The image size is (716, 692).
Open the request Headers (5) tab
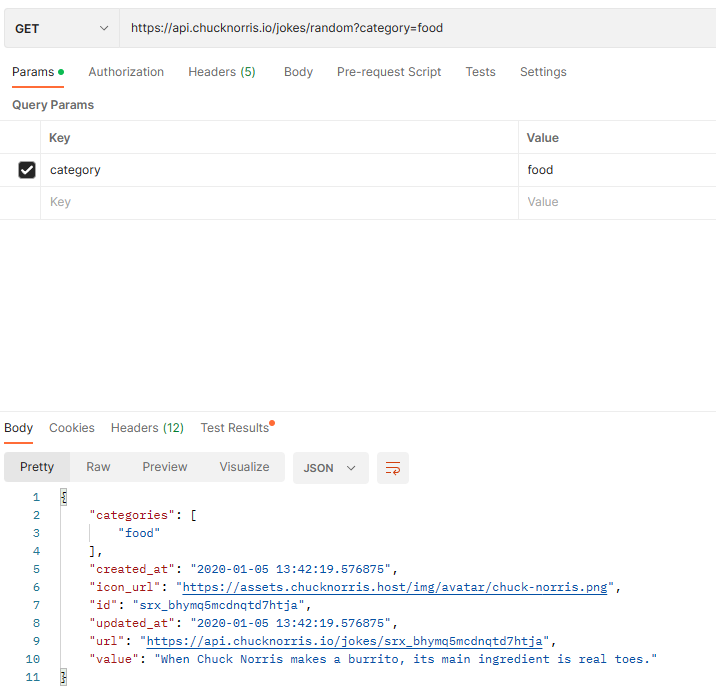click(x=222, y=72)
